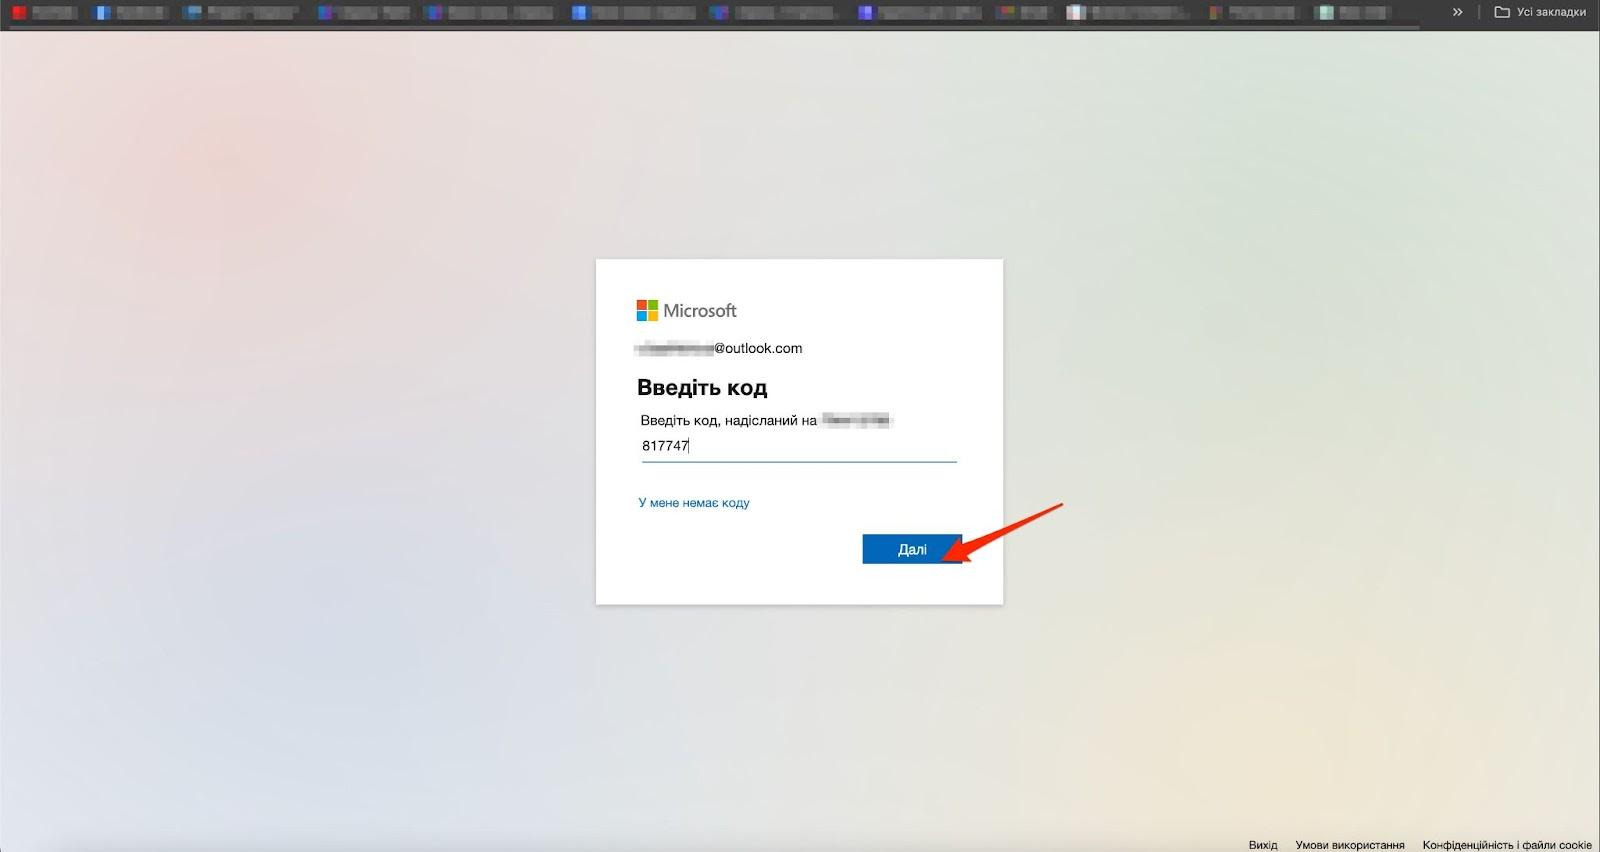The width and height of the screenshot is (1600, 852).
Task: Click the Microsoft logo in the dialog
Action: (x=687, y=311)
